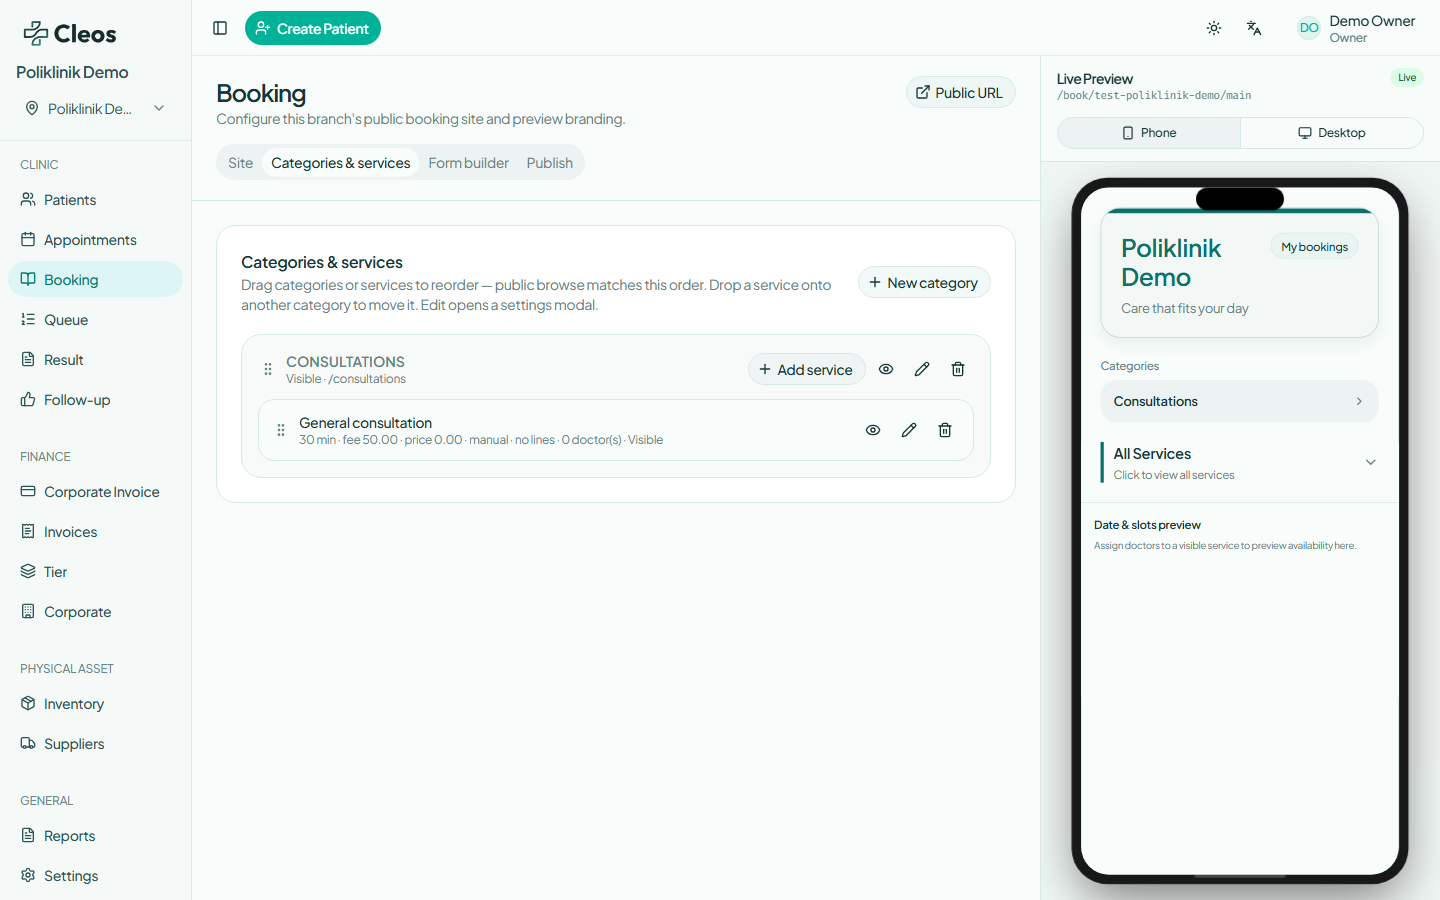
Task: Edit the CONSULTATIONS category with pencil icon
Action: tap(922, 369)
